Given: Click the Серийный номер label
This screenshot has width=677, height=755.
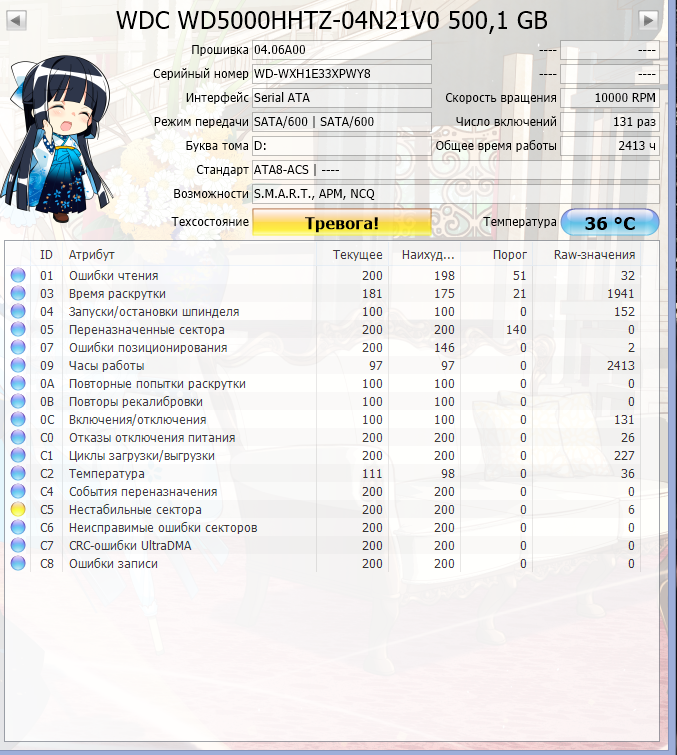Looking at the screenshot, I should 201,74.
